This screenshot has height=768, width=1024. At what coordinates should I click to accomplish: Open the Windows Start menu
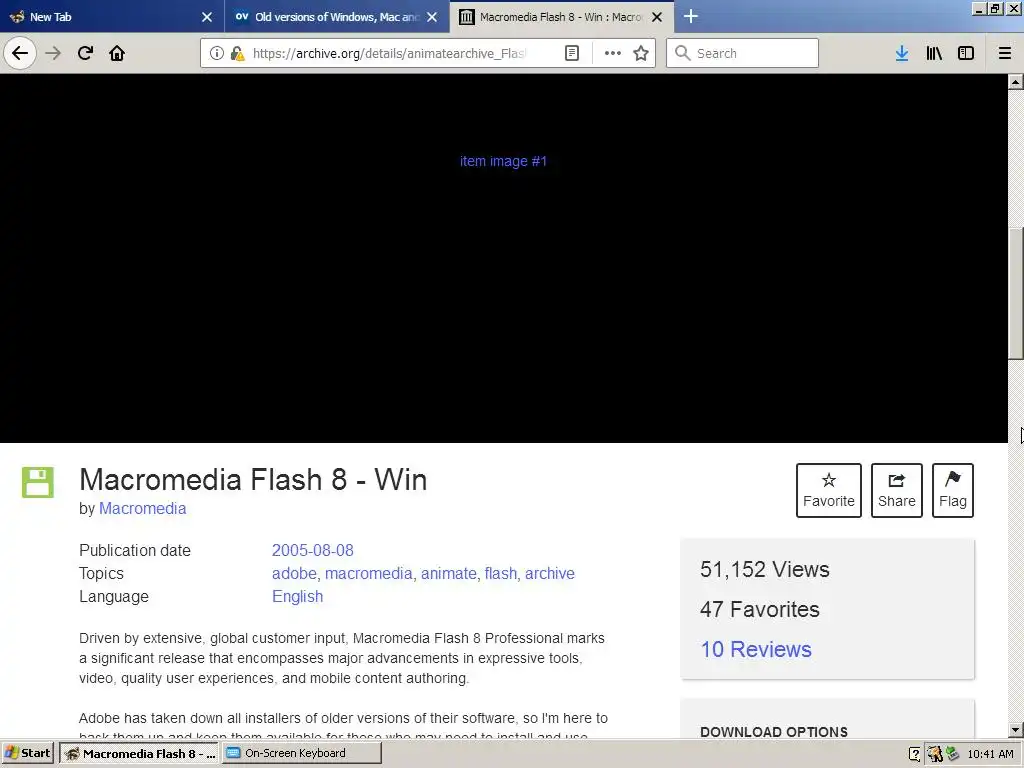(x=28, y=753)
